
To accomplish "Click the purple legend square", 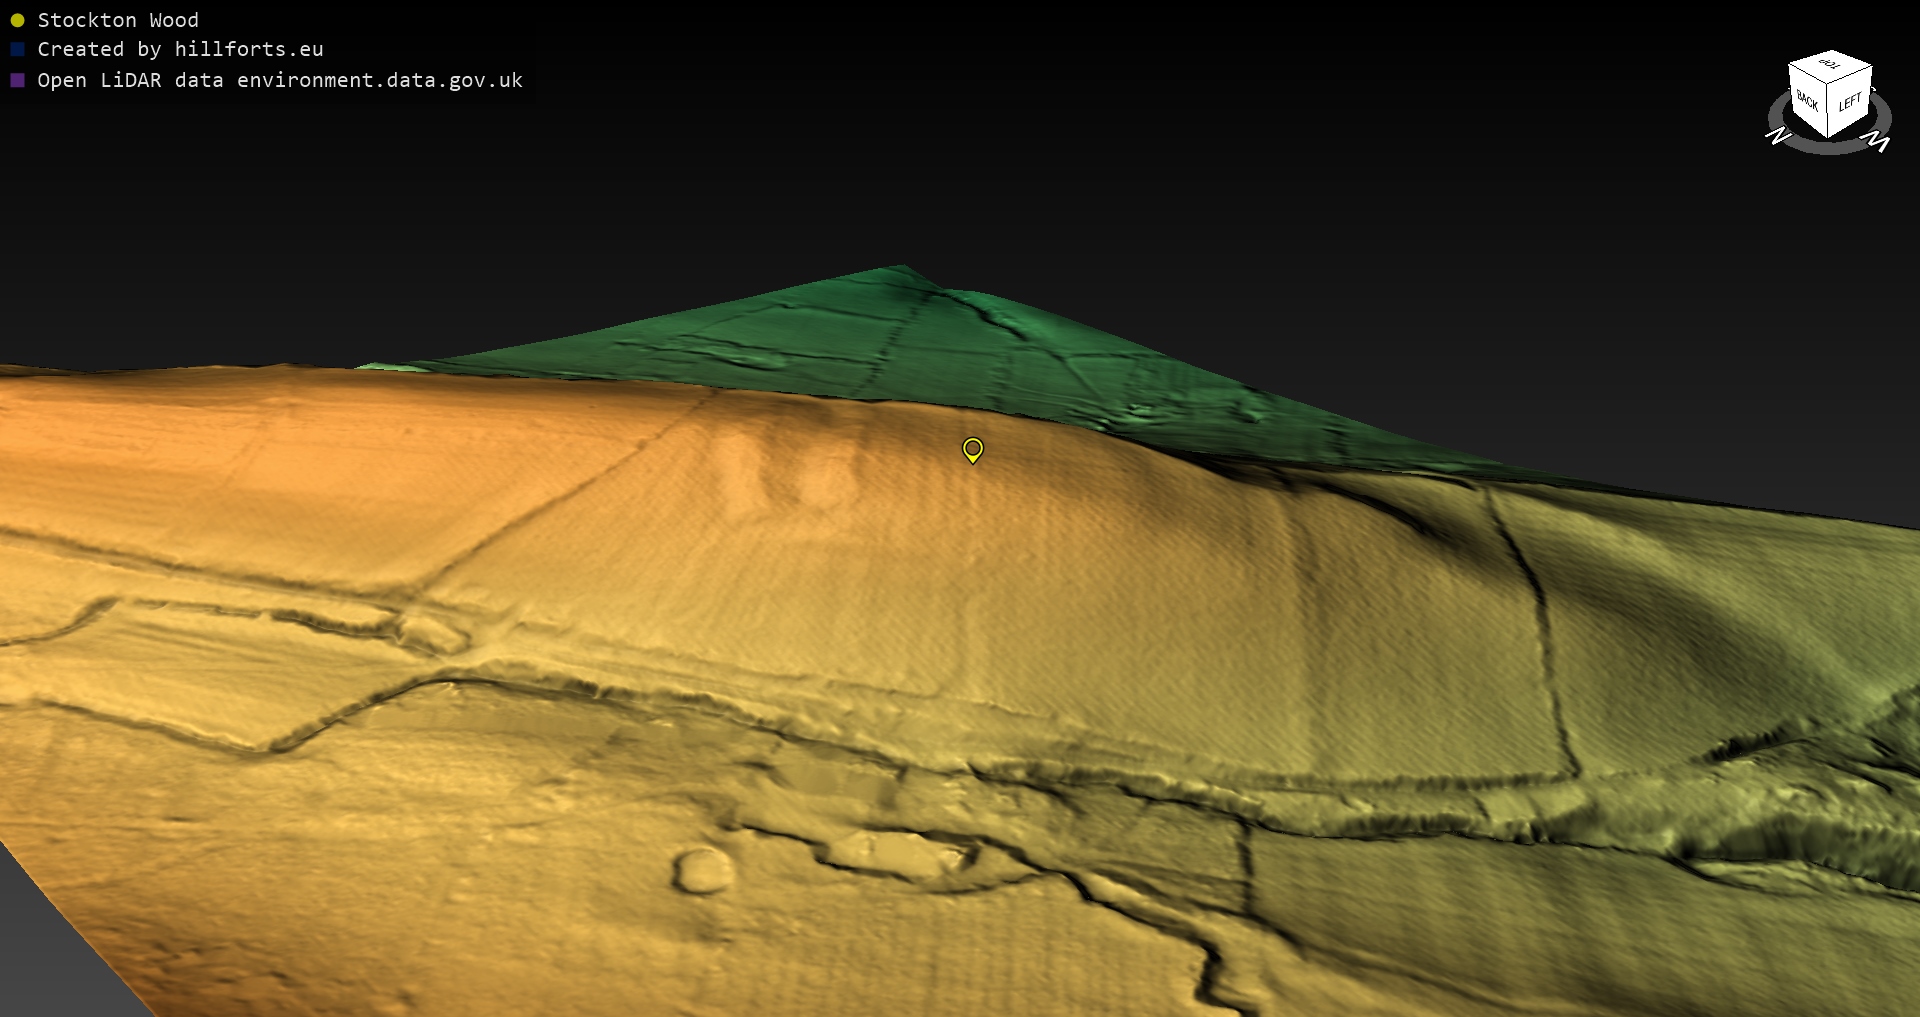I will pyautogui.click(x=17, y=80).
